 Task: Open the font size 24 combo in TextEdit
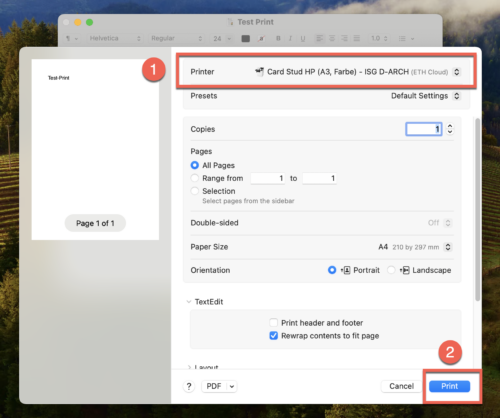(222, 39)
